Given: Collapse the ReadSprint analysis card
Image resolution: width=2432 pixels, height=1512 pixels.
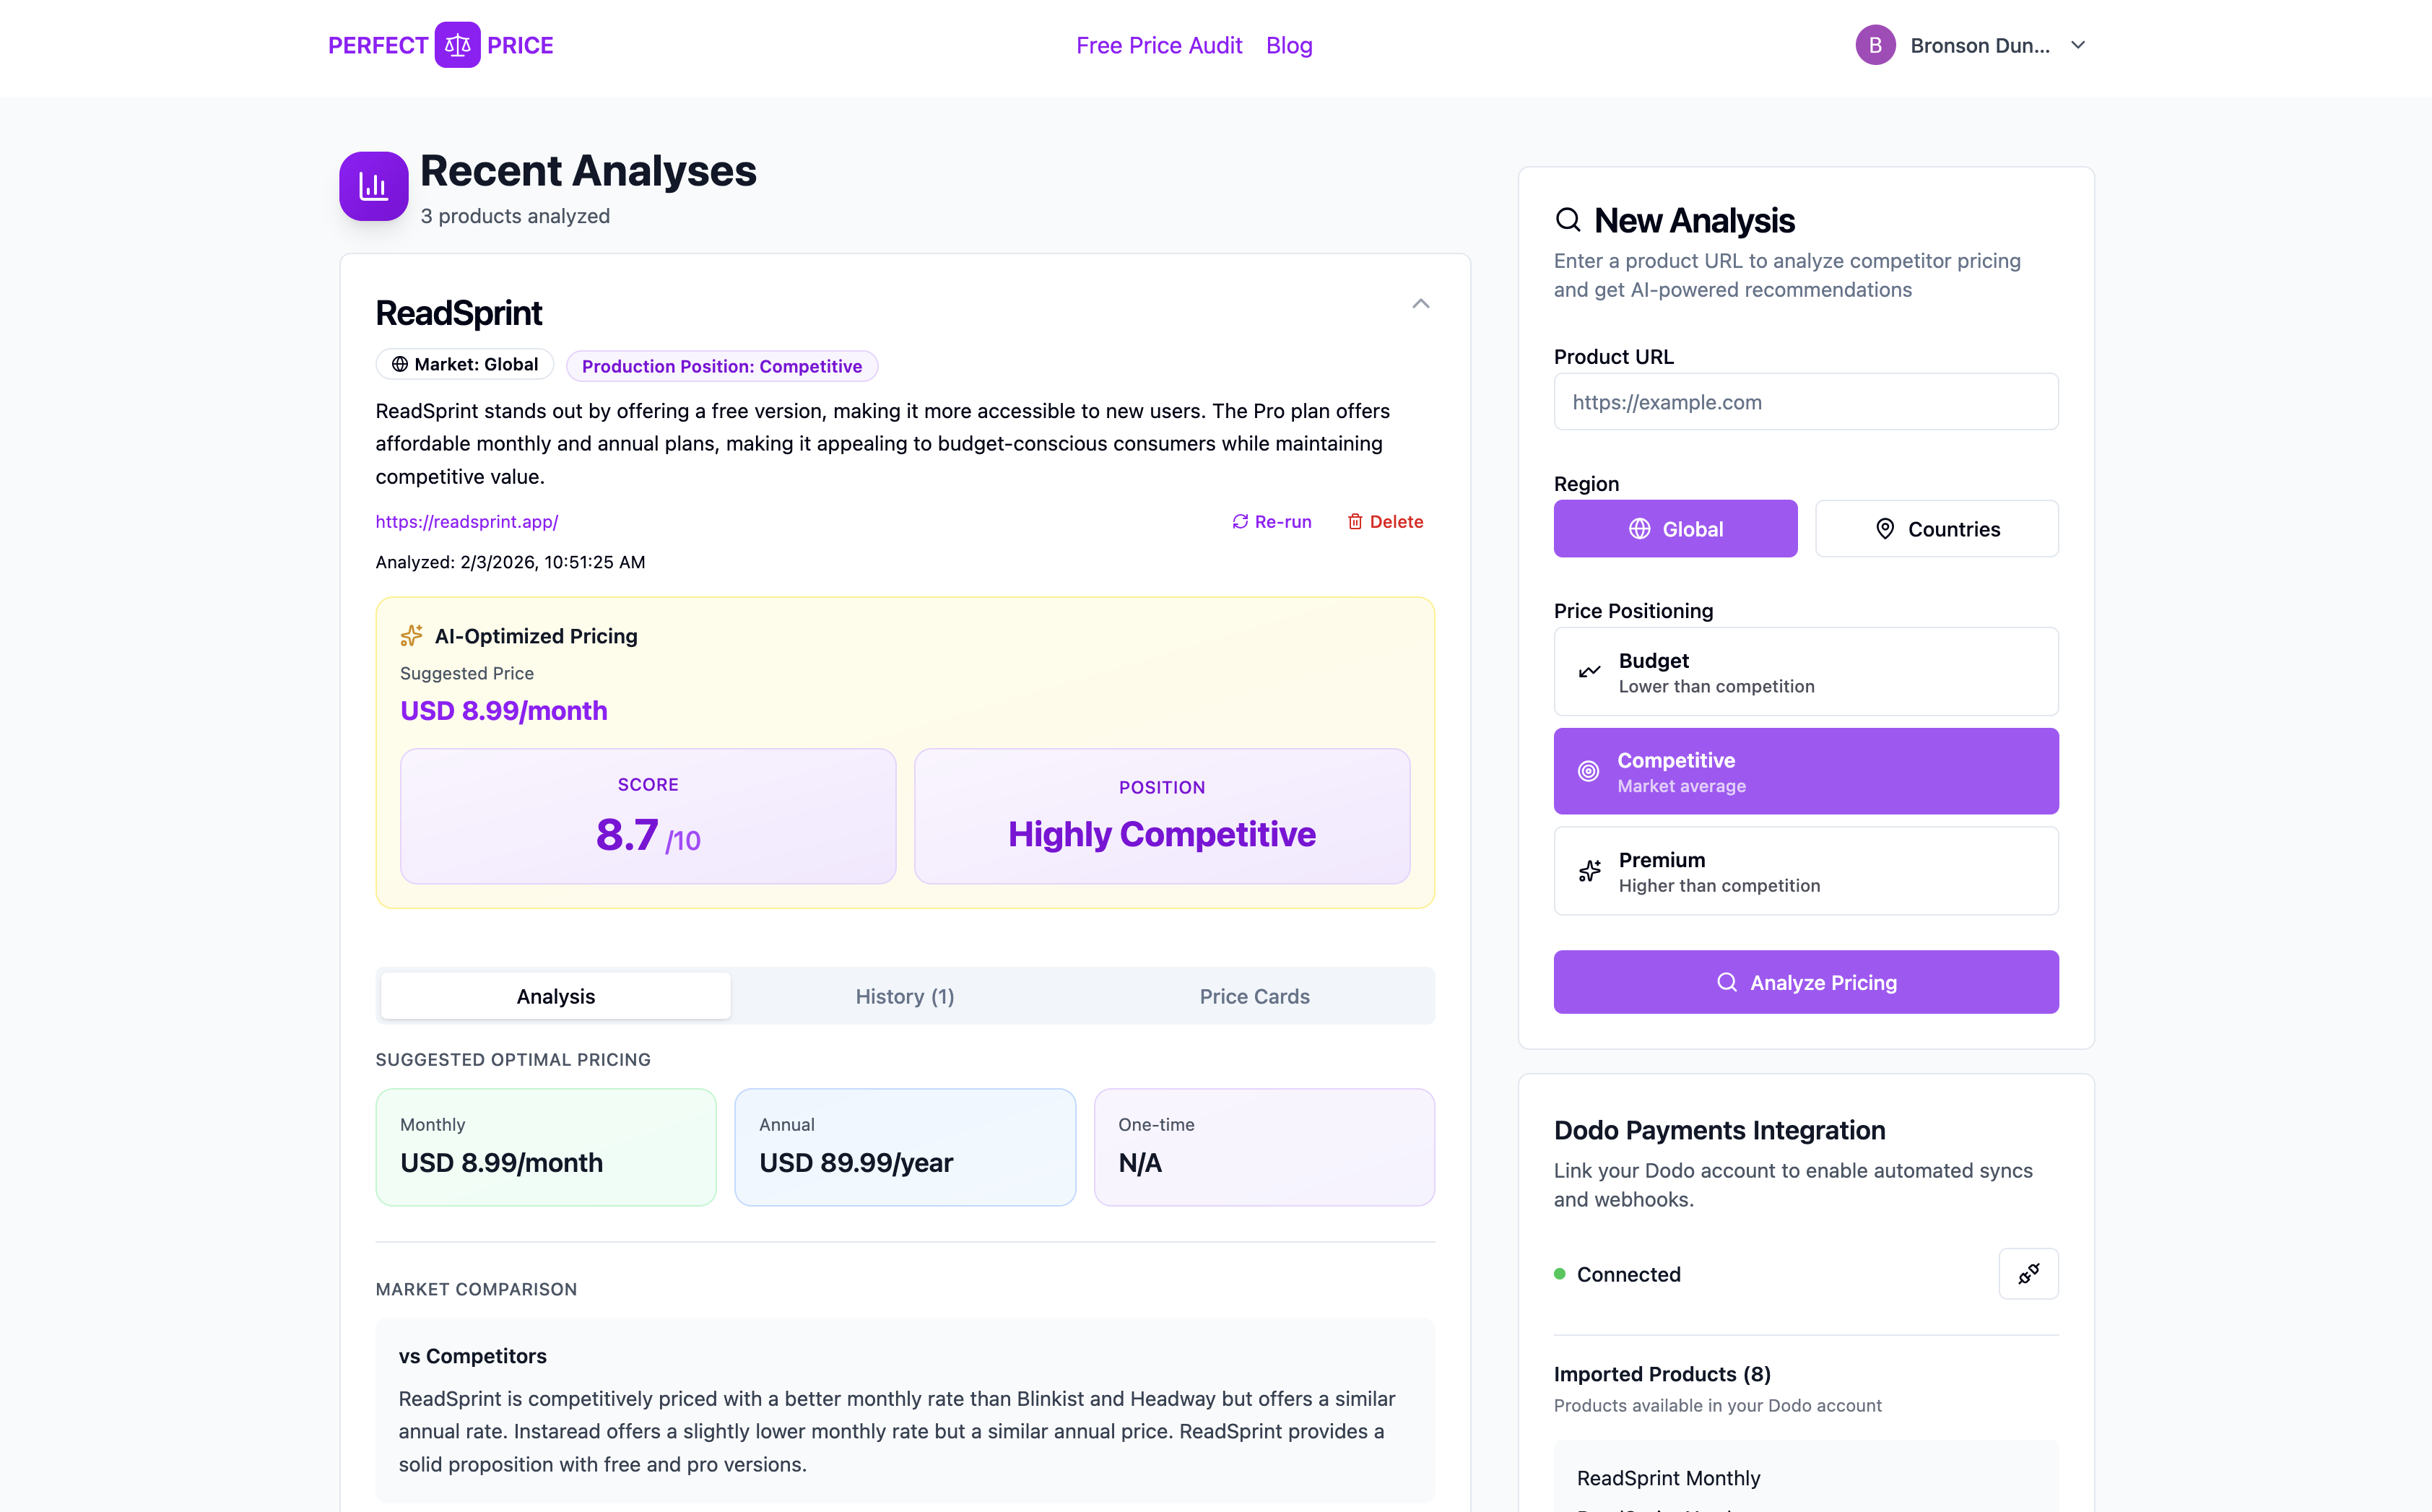Looking at the screenshot, I should [x=1421, y=303].
